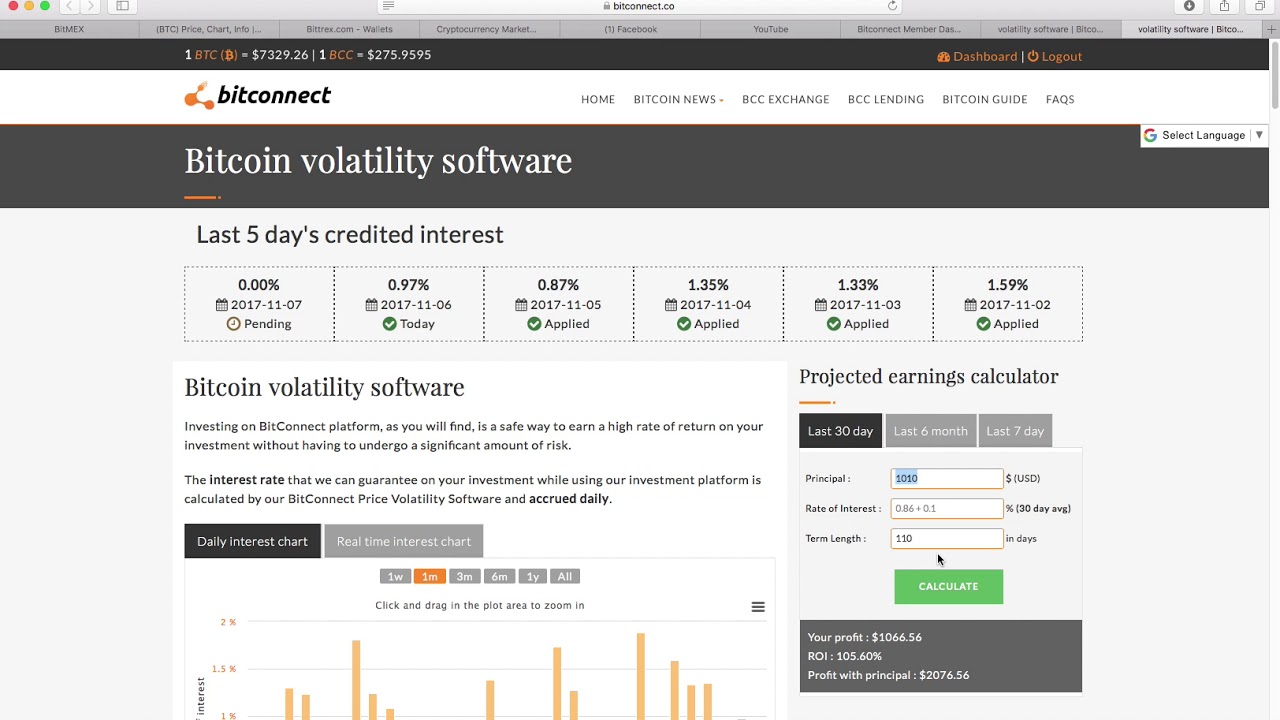Click the green check for 2017-11-05 Applied
The image size is (1280, 720).
534,324
